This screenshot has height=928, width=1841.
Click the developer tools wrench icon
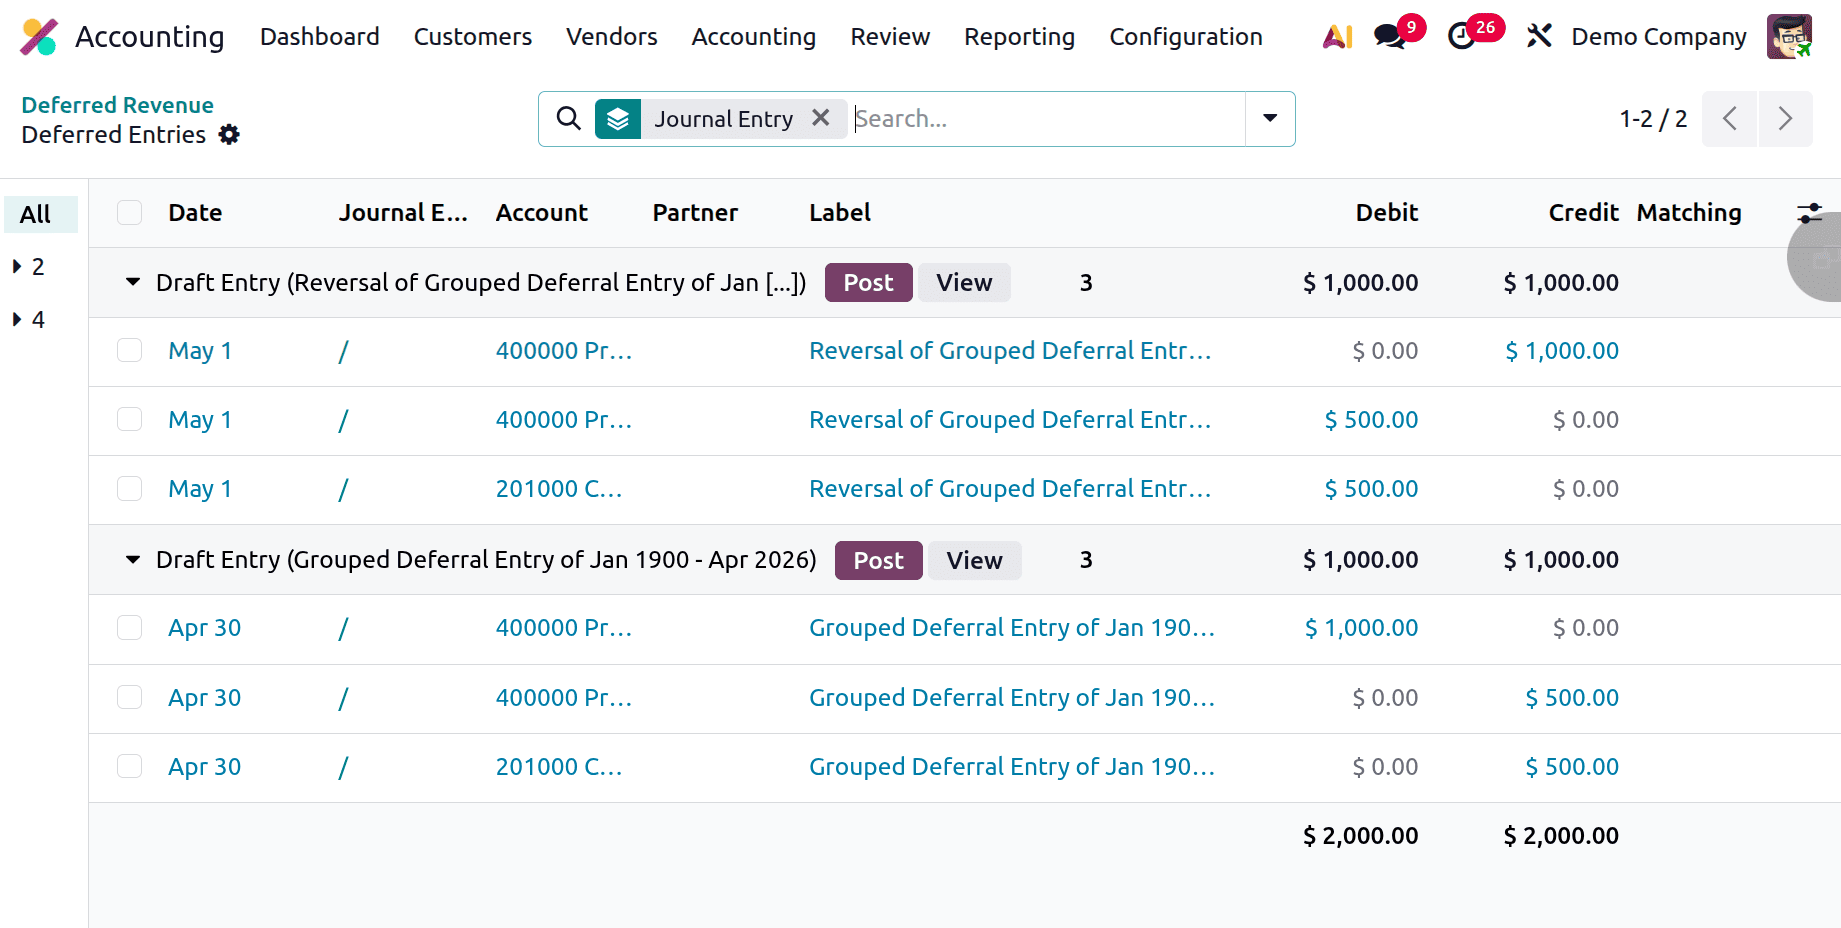(x=1539, y=36)
